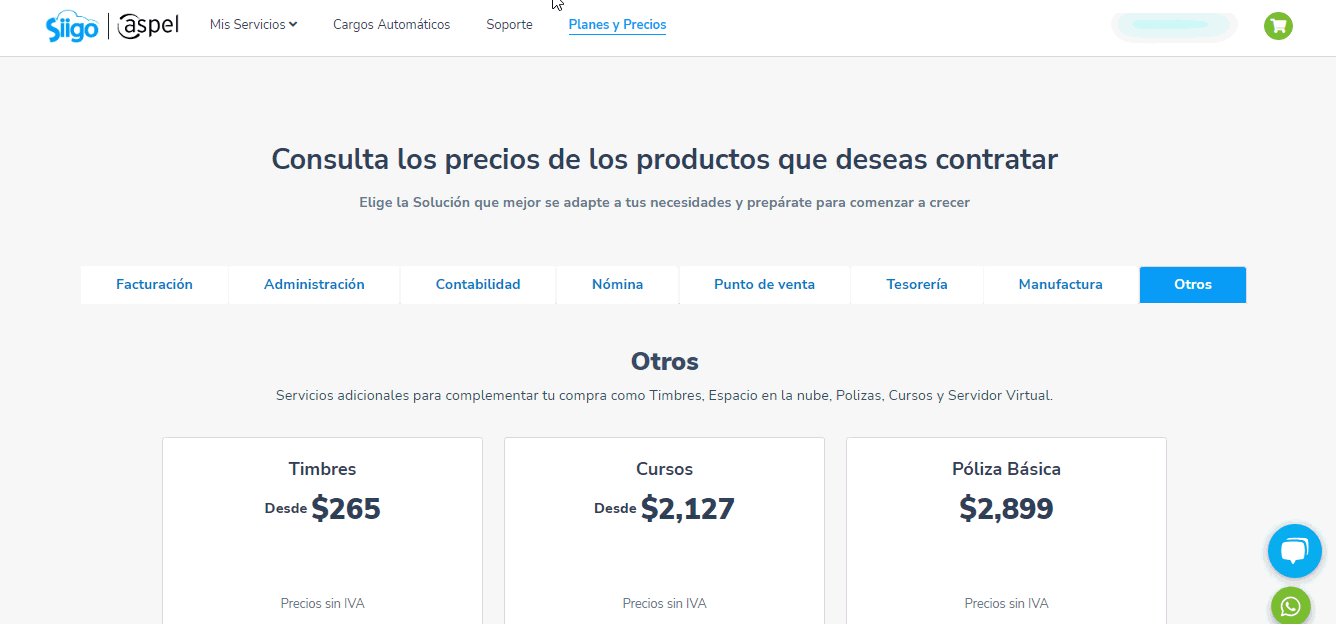Select the Cursos pricing card
The height and width of the screenshot is (624, 1336).
664,530
